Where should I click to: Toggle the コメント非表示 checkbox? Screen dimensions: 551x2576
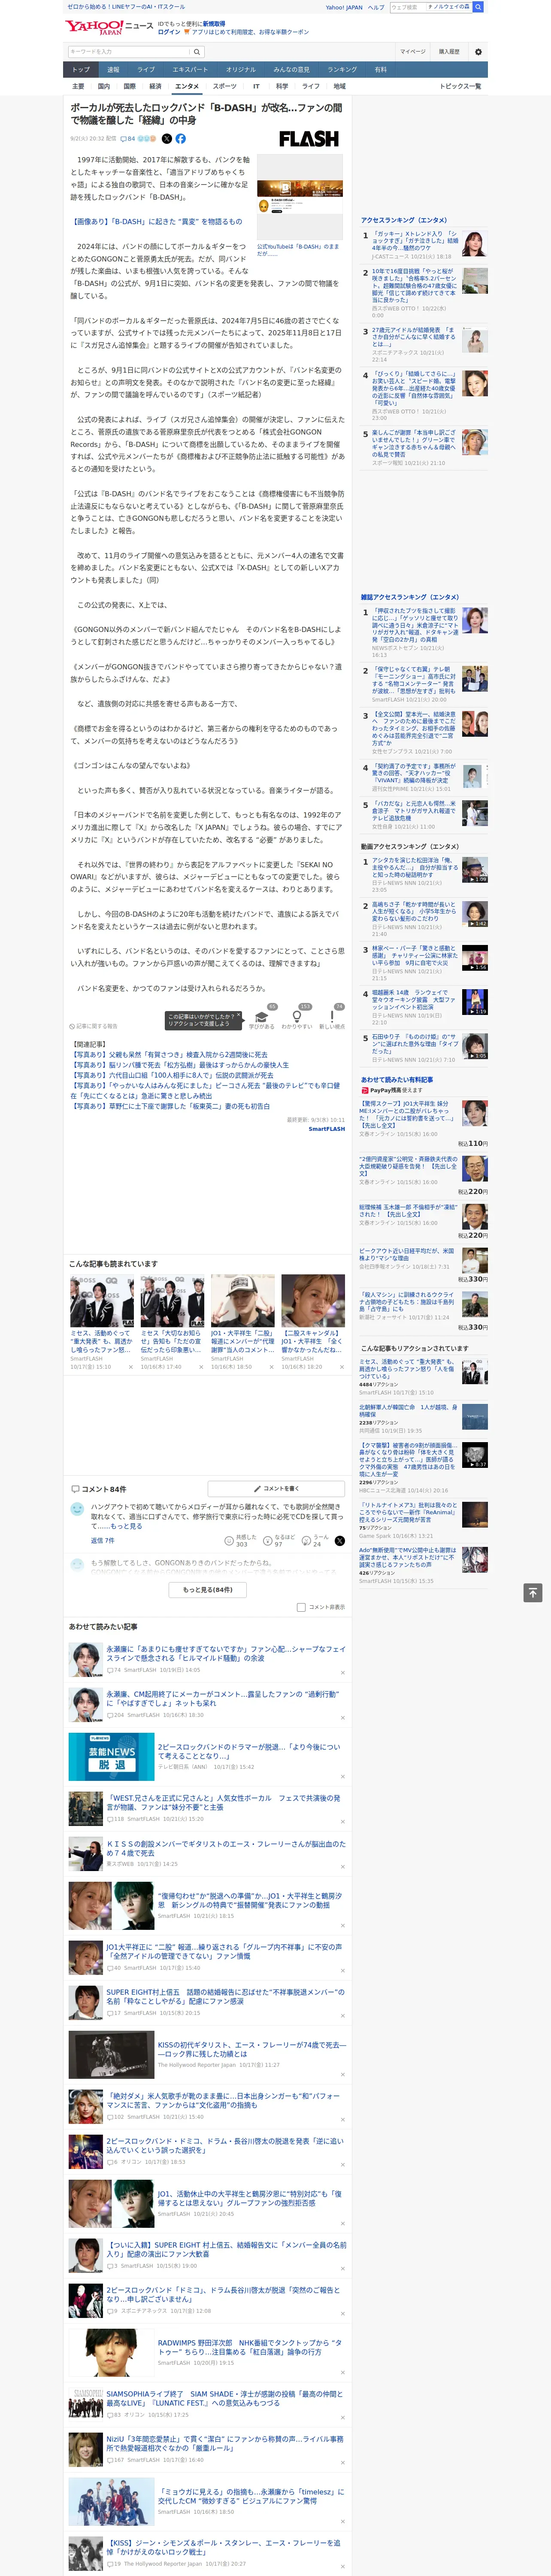pos(301,1607)
